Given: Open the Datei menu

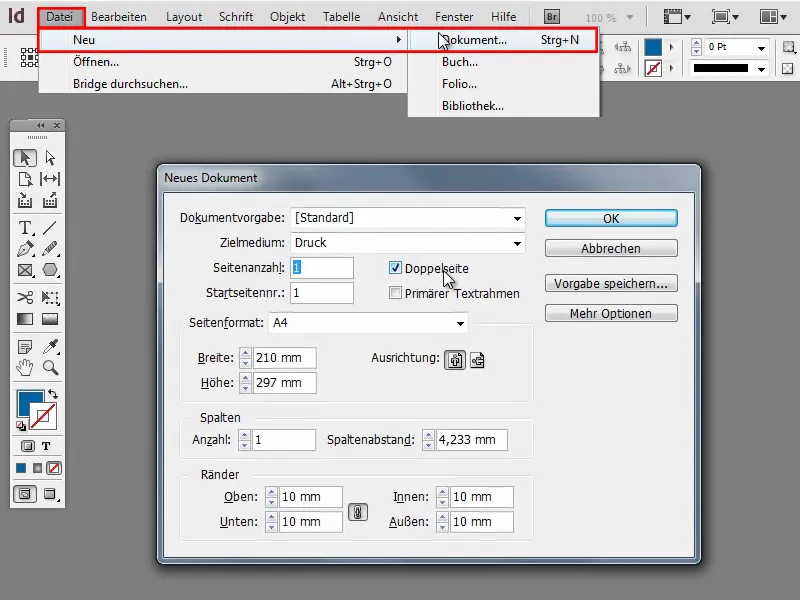Looking at the screenshot, I should coord(60,17).
